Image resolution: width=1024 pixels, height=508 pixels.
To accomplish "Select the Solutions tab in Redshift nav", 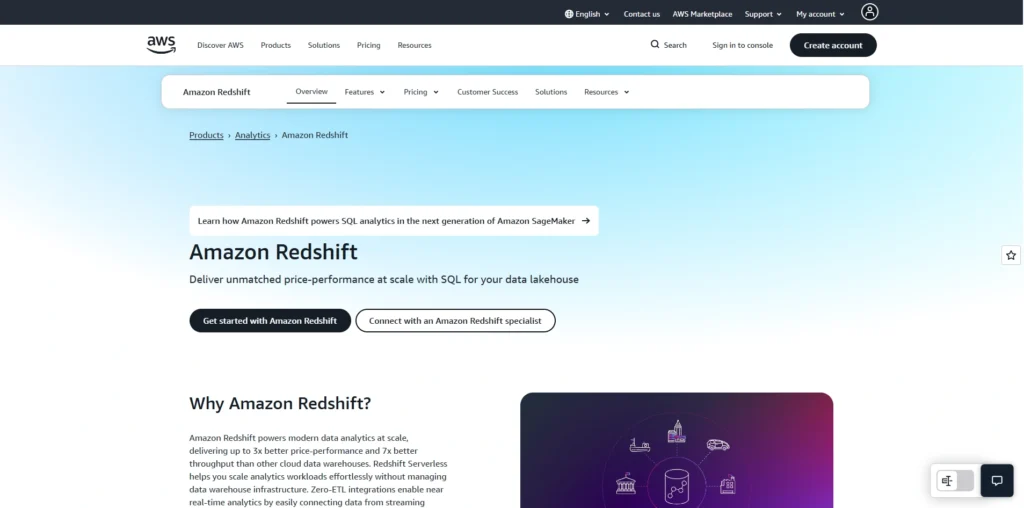I will pyautogui.click(x=551, y=92).
